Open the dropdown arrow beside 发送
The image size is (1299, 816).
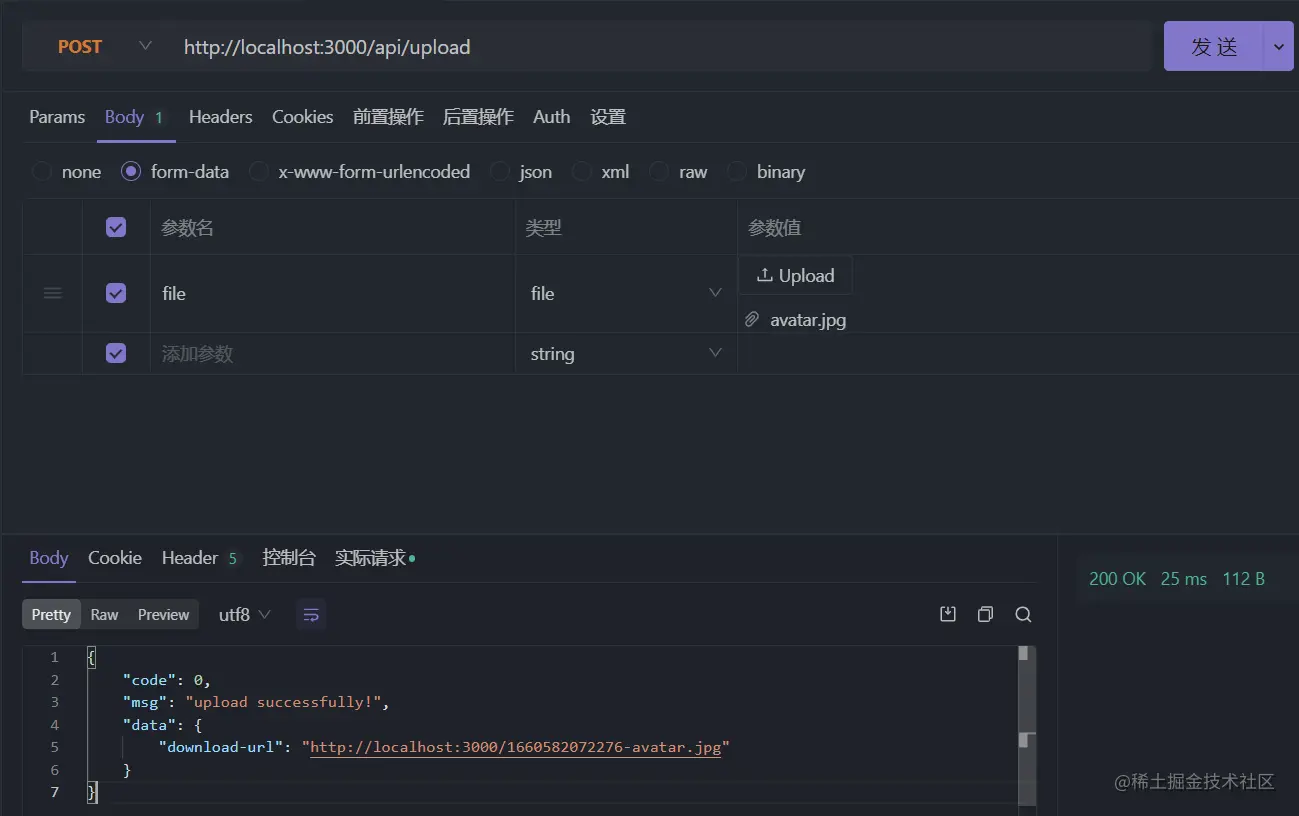coord(1279,47)
